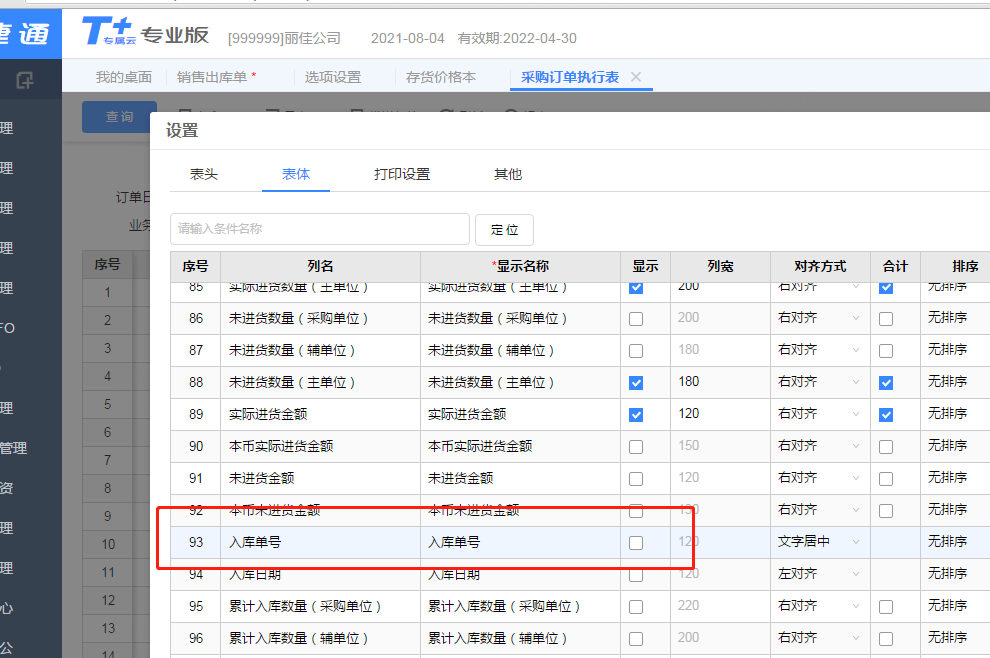990x658 pixels.
Task: Open alignment dropdown for 未进货金额
Action: tap(820, 478)
